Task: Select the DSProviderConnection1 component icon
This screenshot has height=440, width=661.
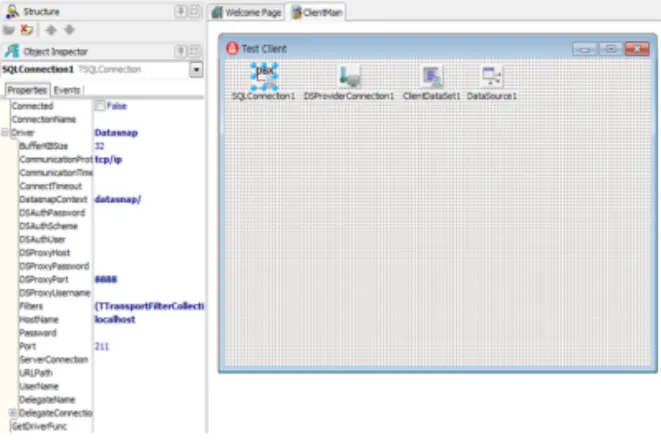Action: [x=349, y=76]
